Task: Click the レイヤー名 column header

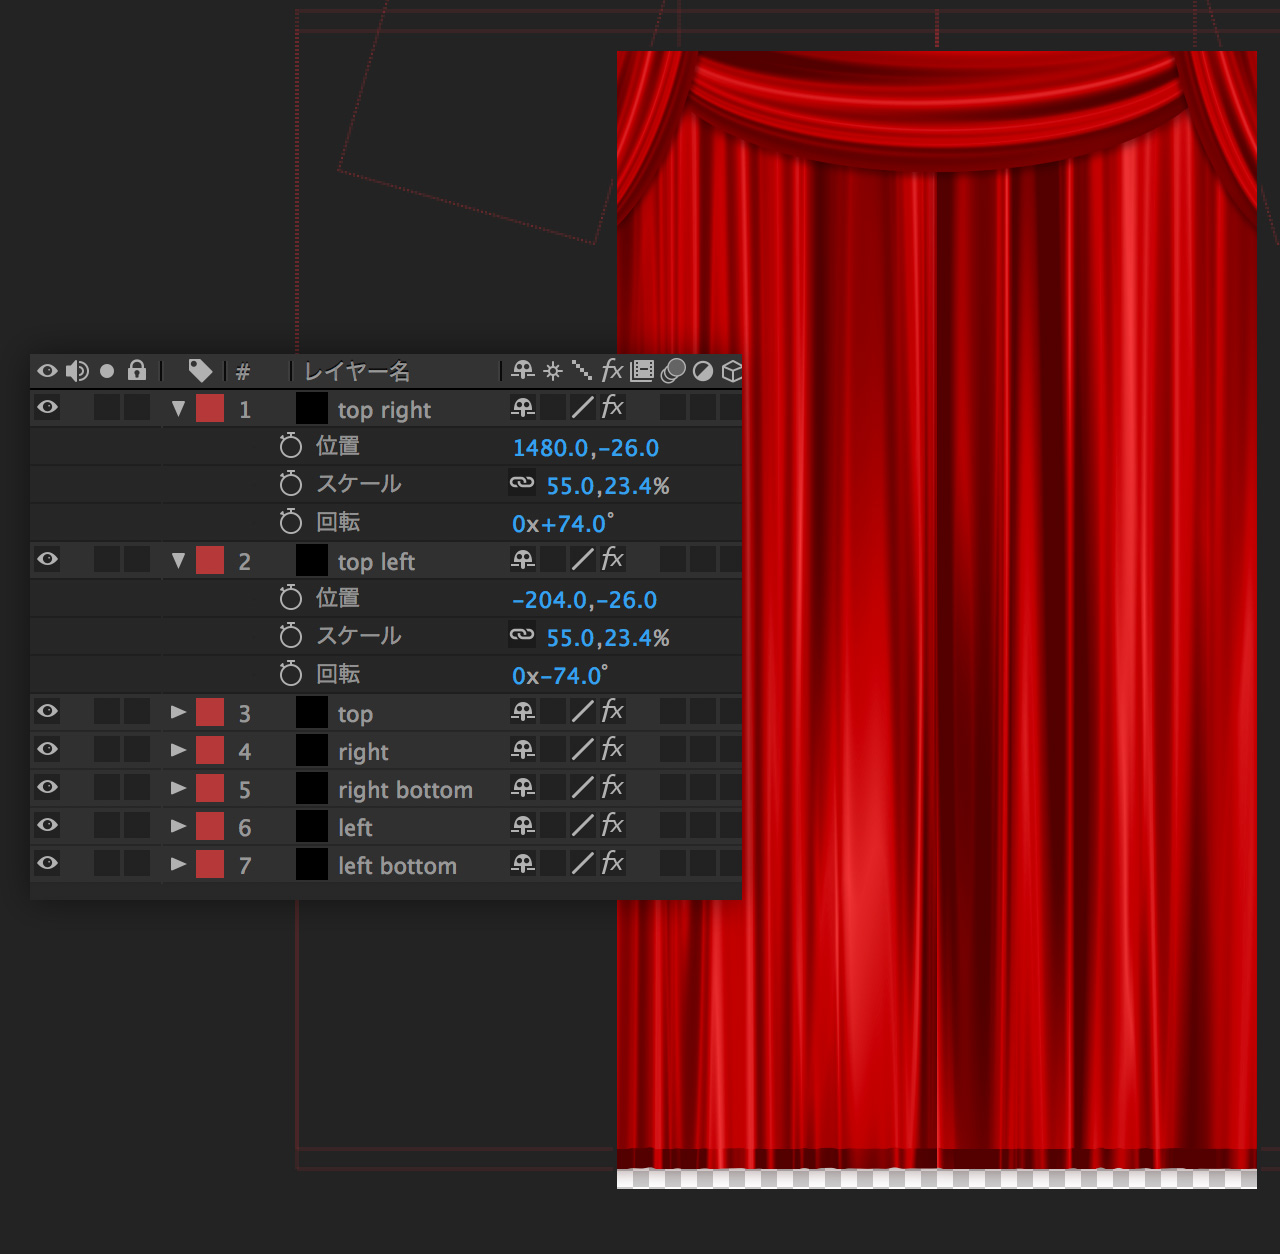Action: (x=357, y=372)
